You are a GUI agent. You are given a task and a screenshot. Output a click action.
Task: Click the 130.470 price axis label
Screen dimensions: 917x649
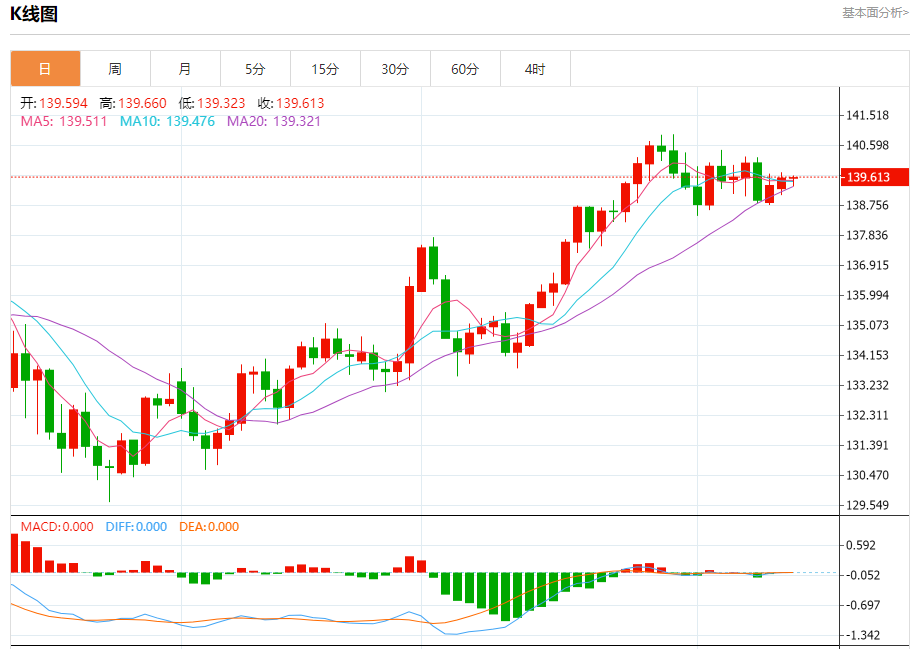pyautogui.click(x=867, y=475)
